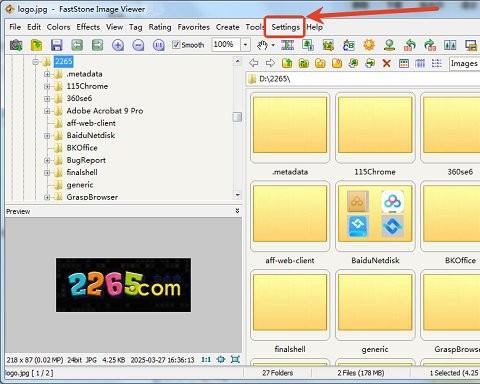Open the Effects menu
The width and height of the screenshot is (480, 384).
pos(88,27)
